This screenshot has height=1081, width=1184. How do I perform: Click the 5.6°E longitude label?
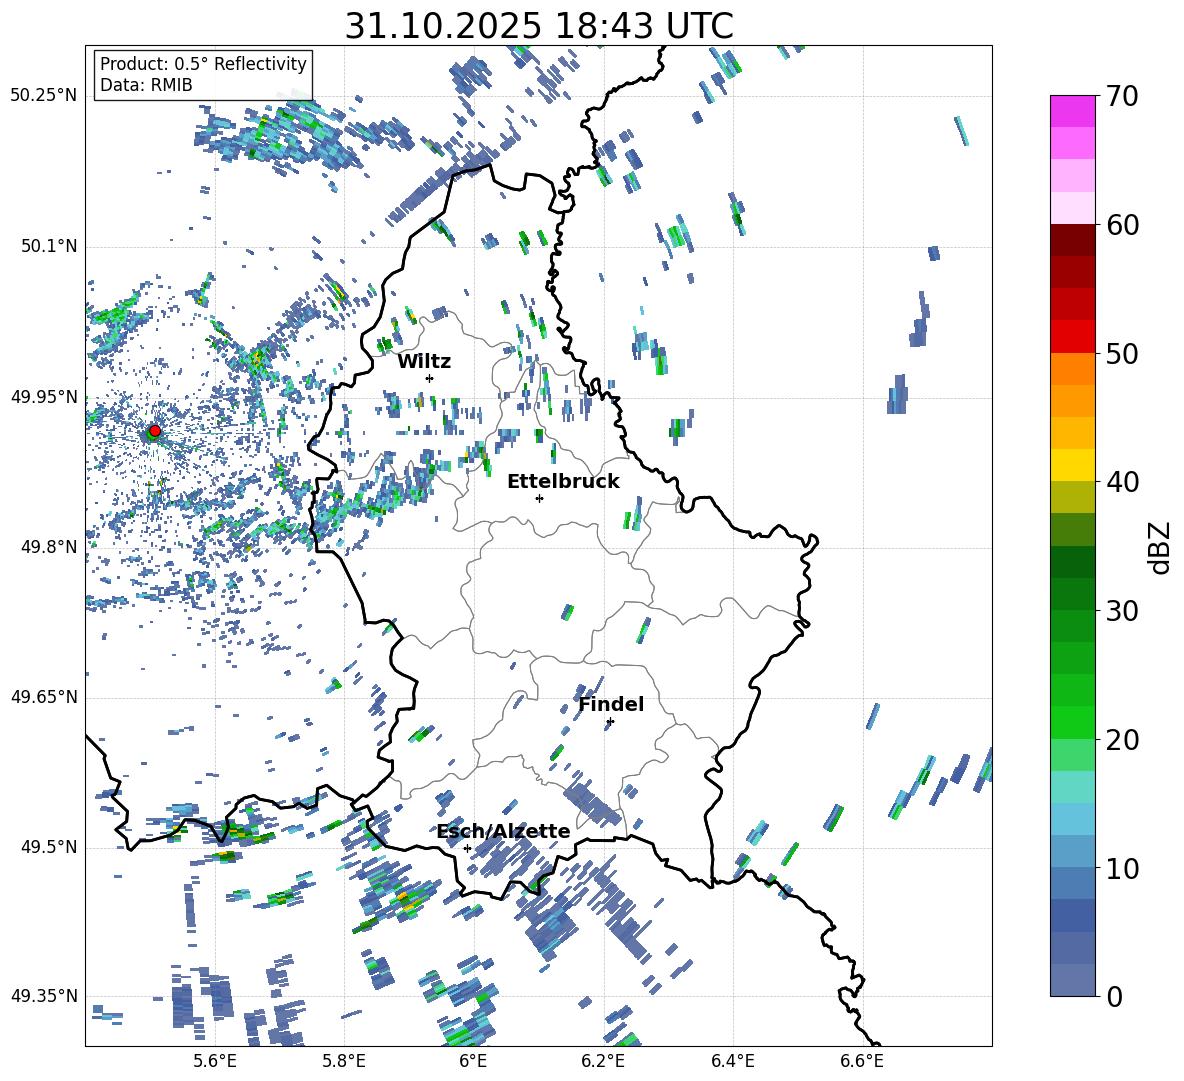pyautogui.click(x=215, y=1061)
